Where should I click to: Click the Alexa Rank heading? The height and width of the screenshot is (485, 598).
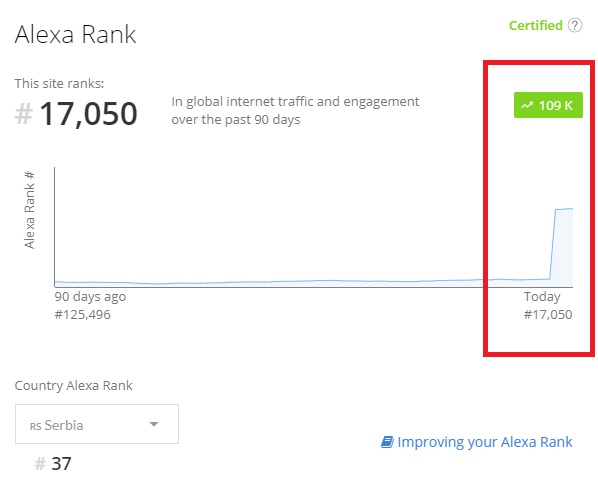tap(75, 34)
